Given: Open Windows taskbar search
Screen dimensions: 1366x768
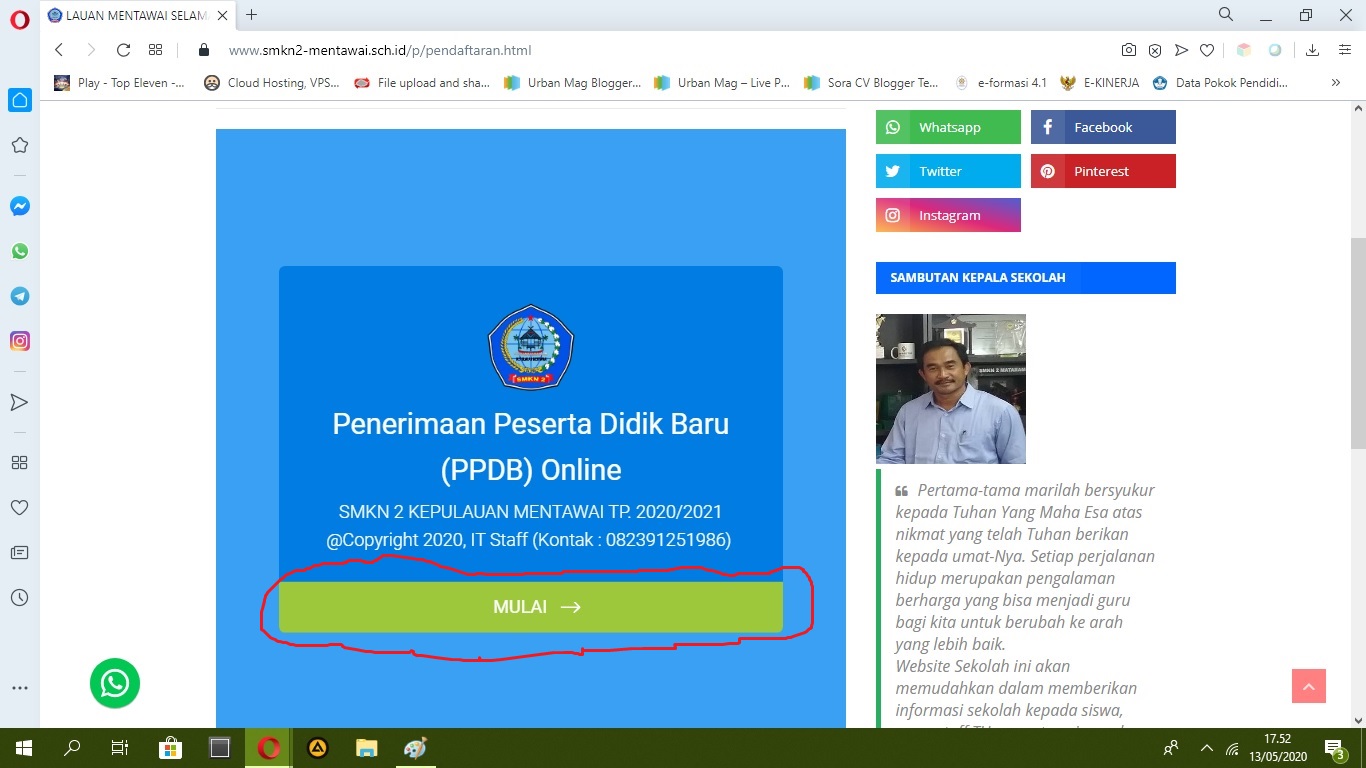Looking at the screenshot, I should tap(72, 747).
